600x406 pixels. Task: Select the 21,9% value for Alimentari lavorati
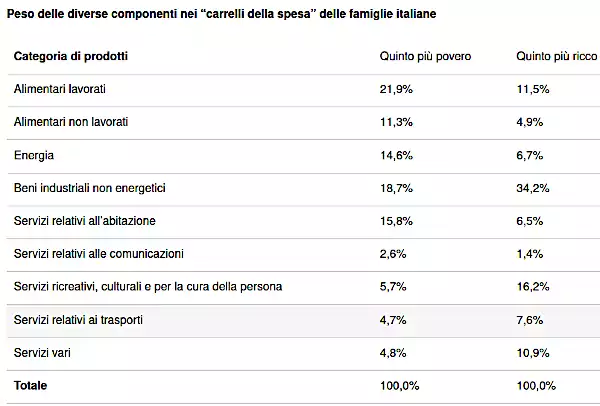coord(396,90)
